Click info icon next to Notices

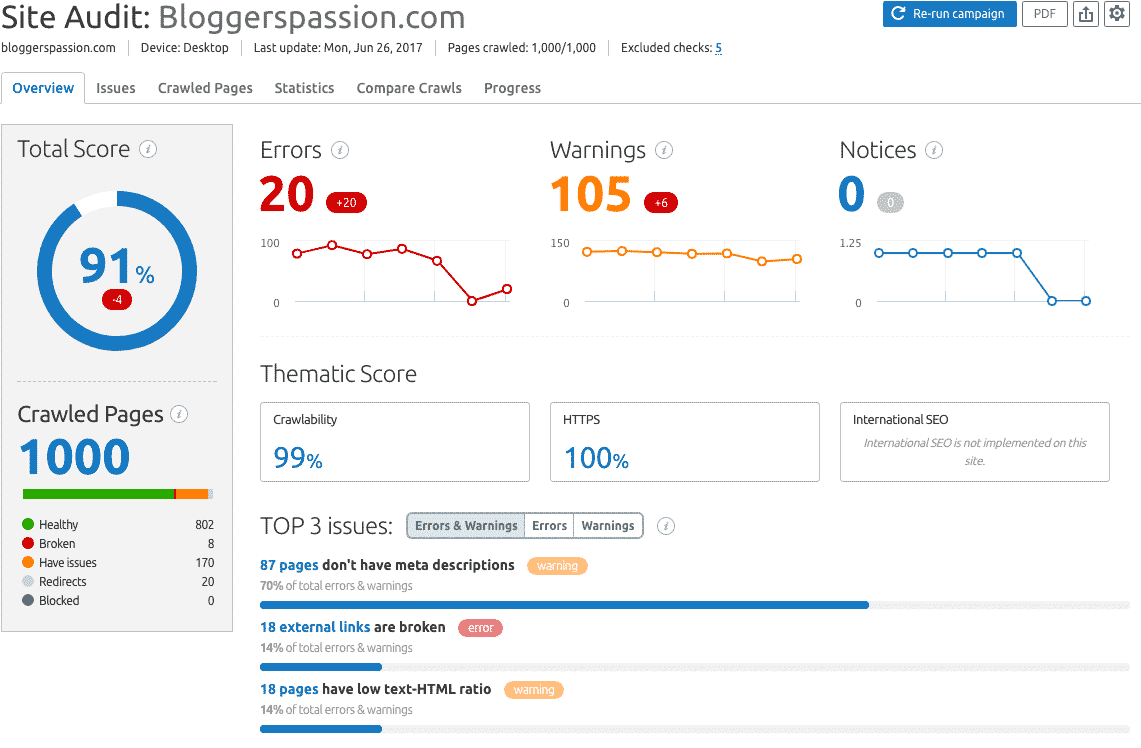click(934, 150)
